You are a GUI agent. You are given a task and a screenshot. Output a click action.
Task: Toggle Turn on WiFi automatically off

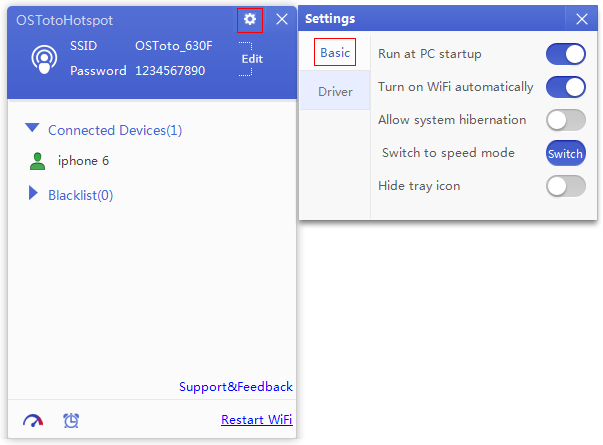click(x=566, y=87)
